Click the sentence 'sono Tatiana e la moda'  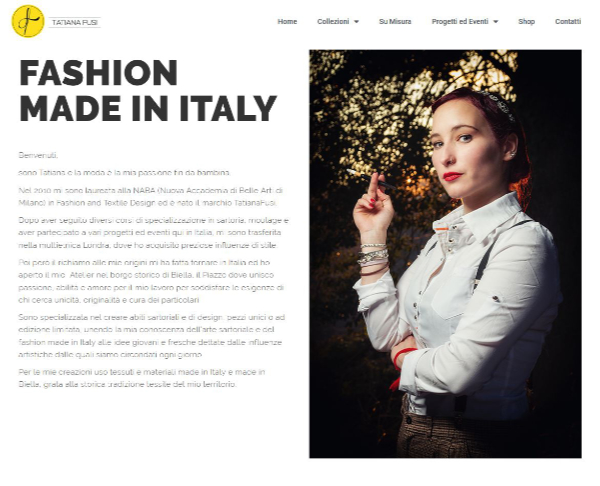(x=124, y=173)
